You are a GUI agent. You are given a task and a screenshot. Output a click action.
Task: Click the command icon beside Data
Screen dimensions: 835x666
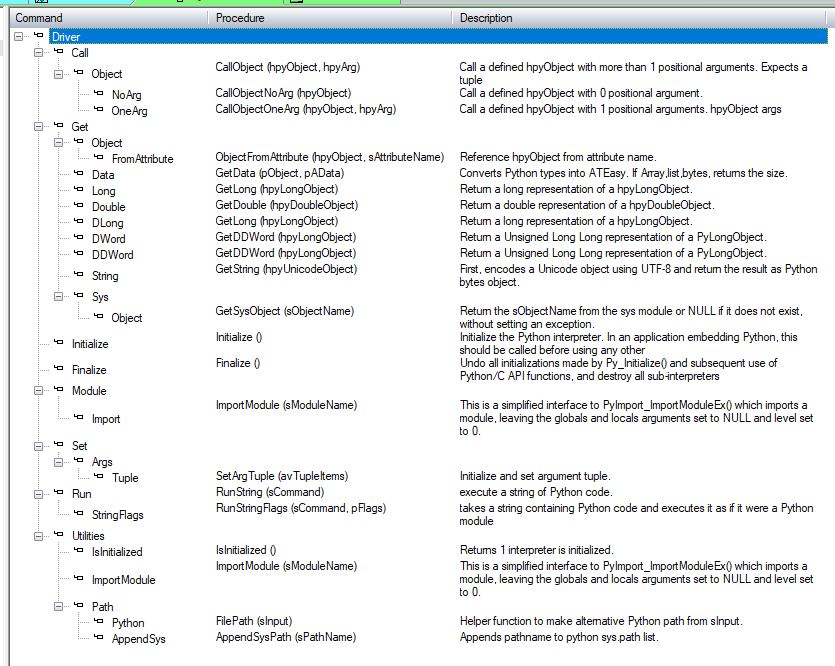pyautogui.click(x=79, y=173)
